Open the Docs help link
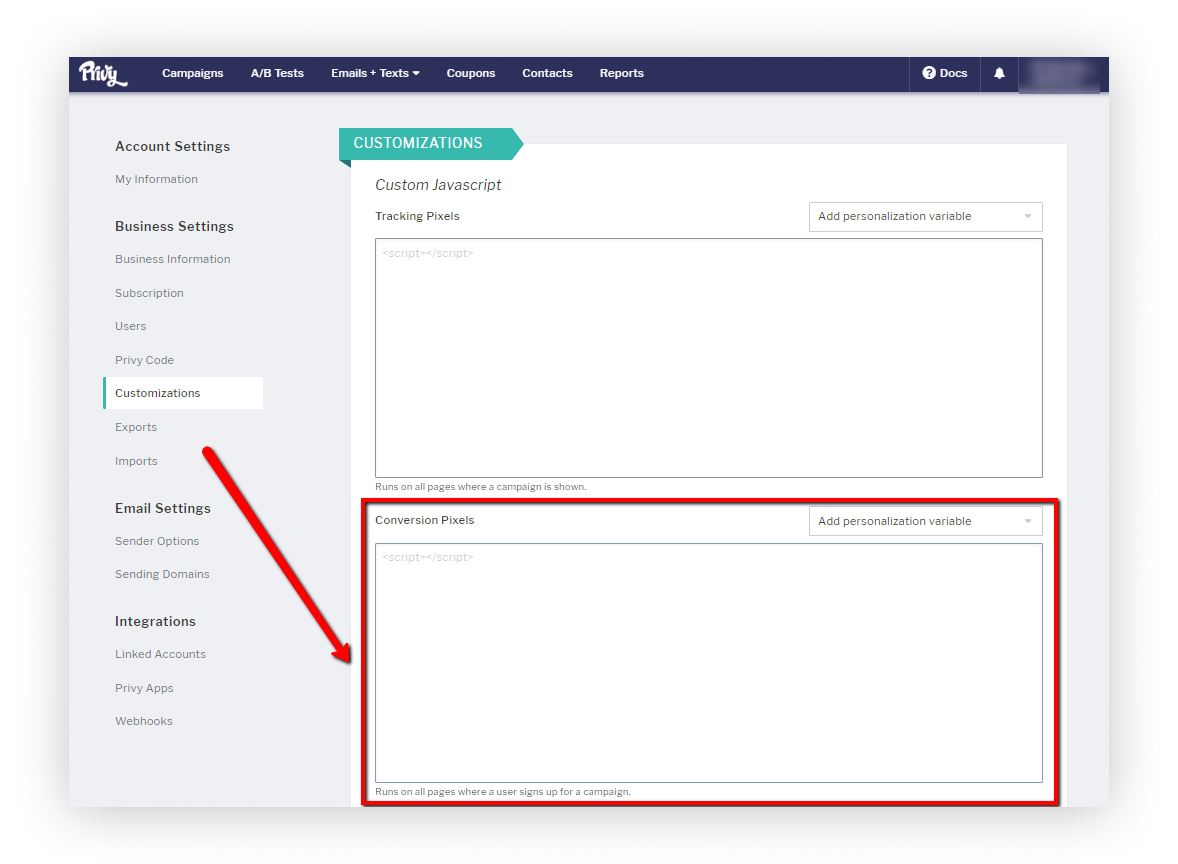The image size is (1178, 864). [945, 74]
